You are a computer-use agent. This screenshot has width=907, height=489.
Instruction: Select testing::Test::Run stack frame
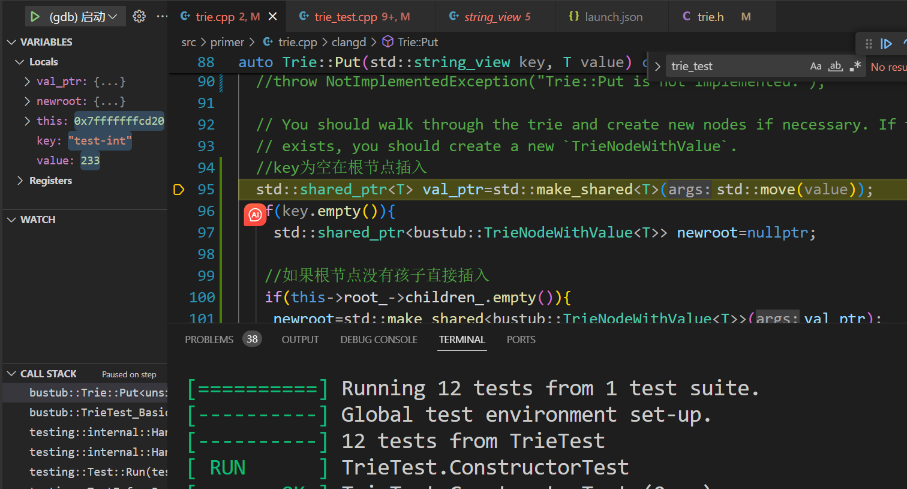(85, 472)
